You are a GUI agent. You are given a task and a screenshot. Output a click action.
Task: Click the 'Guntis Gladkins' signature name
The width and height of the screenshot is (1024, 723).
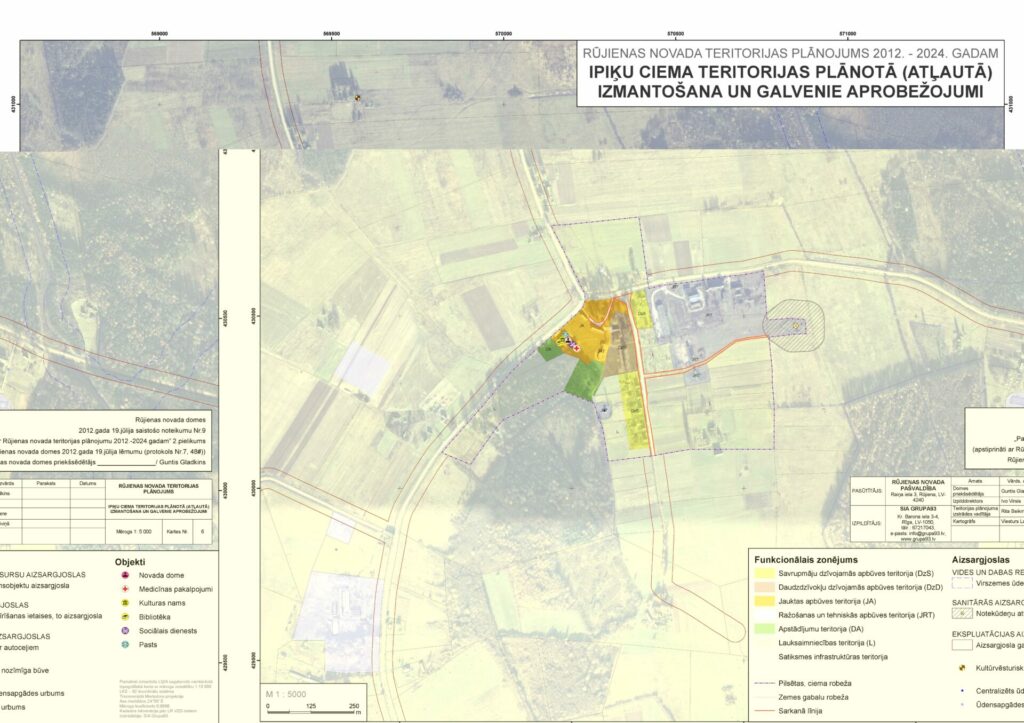pyautogui.click(x=182, y=462)
